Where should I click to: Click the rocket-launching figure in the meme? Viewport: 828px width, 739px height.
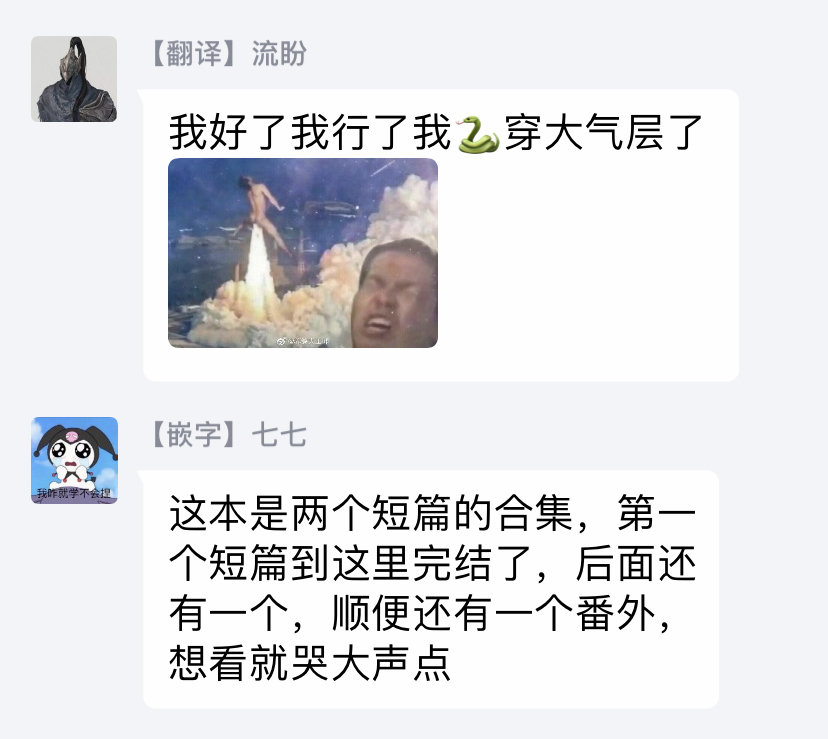(260, 209)
